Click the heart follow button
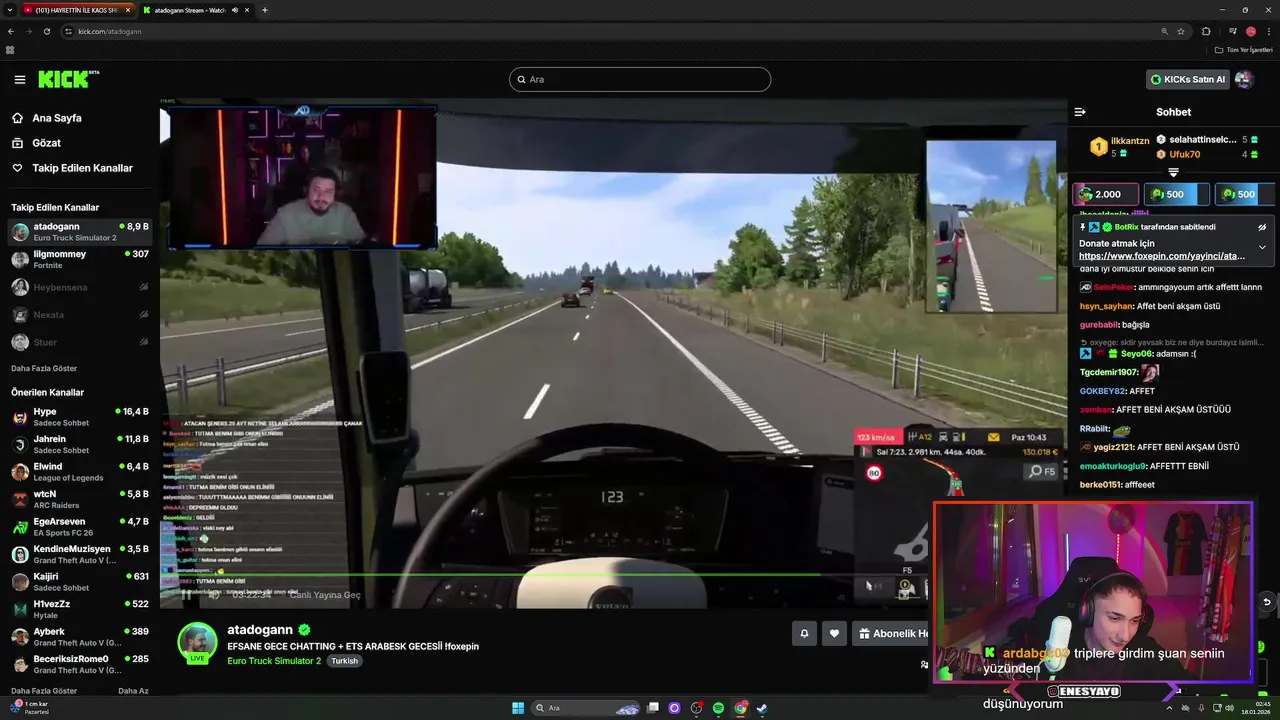 coord(834,633)
